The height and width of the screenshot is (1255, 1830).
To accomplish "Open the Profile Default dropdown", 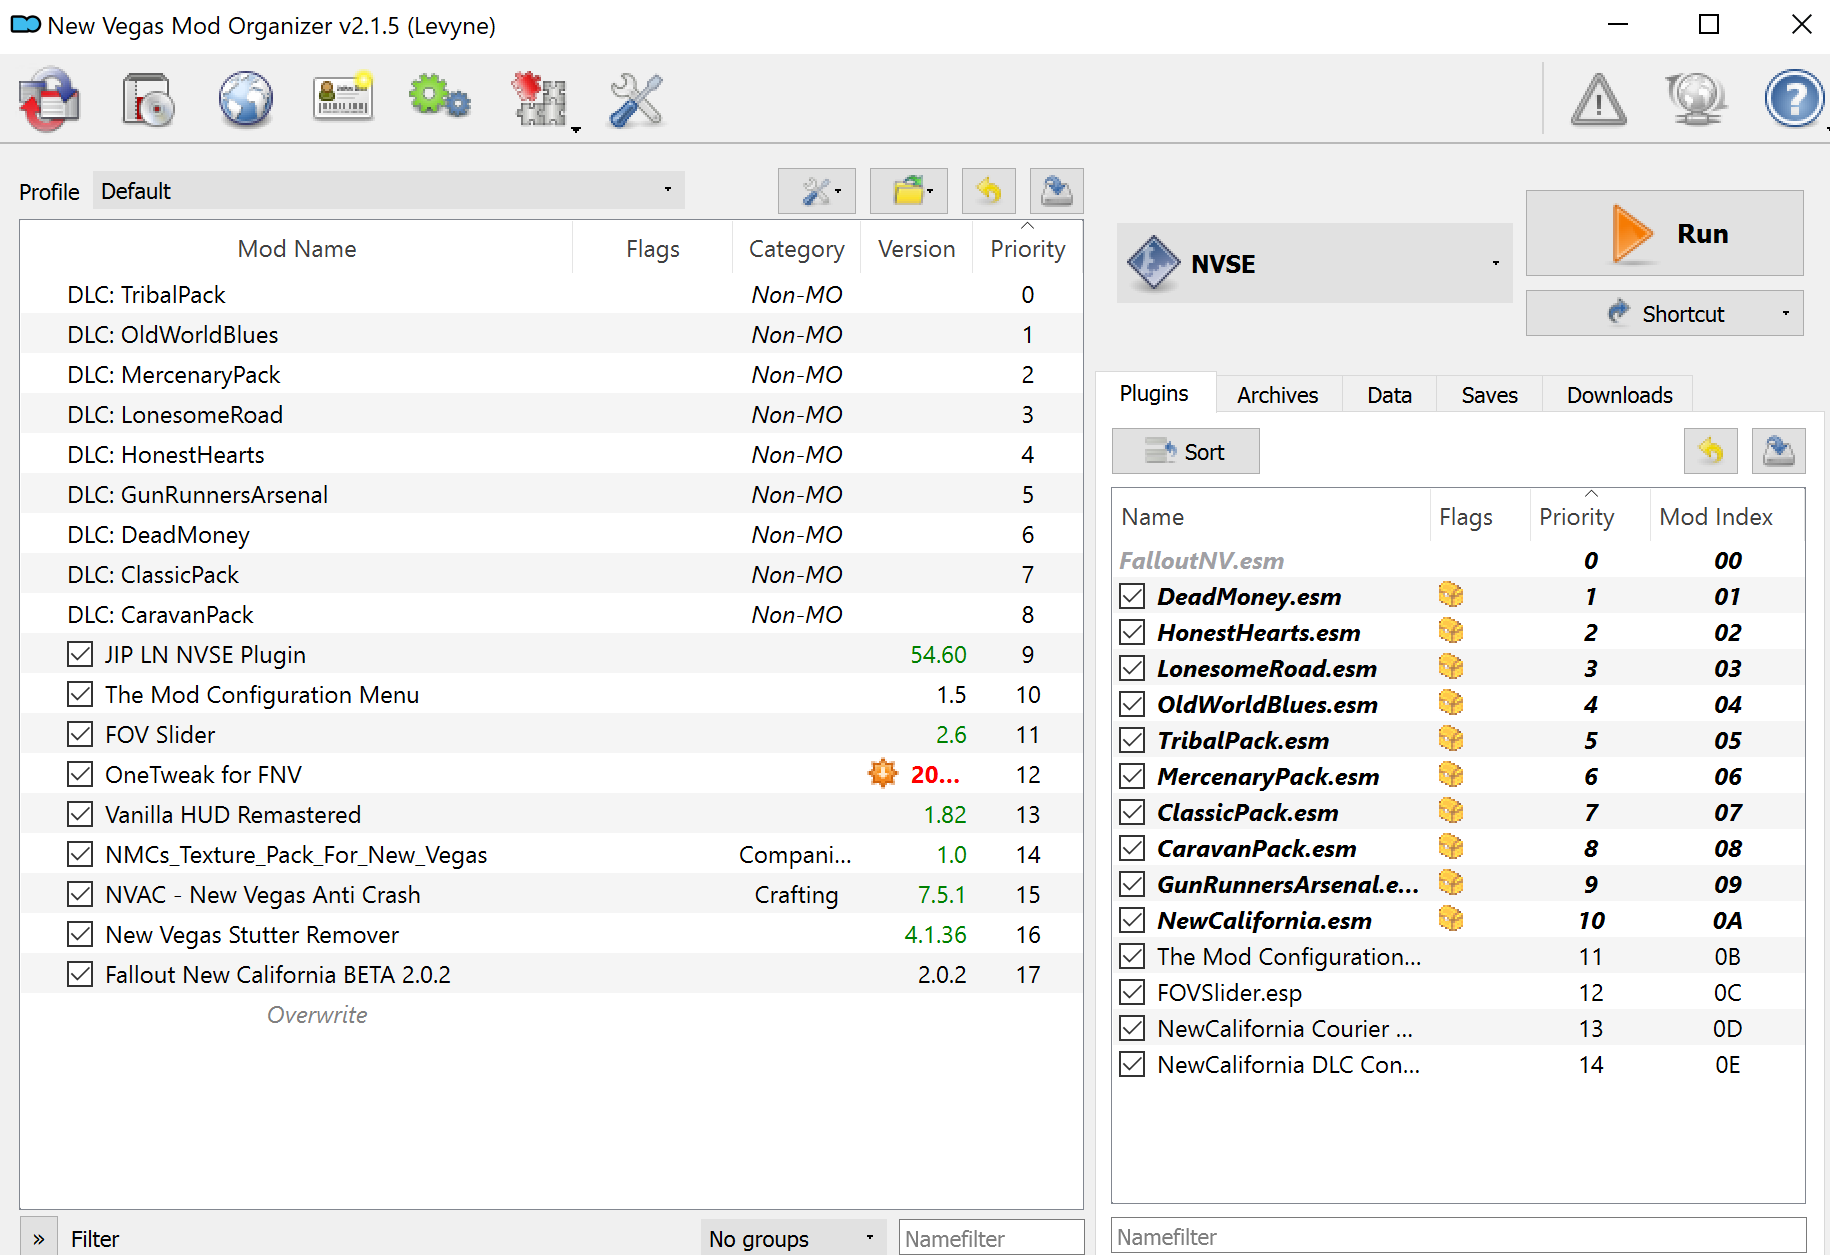I will 389,190.
